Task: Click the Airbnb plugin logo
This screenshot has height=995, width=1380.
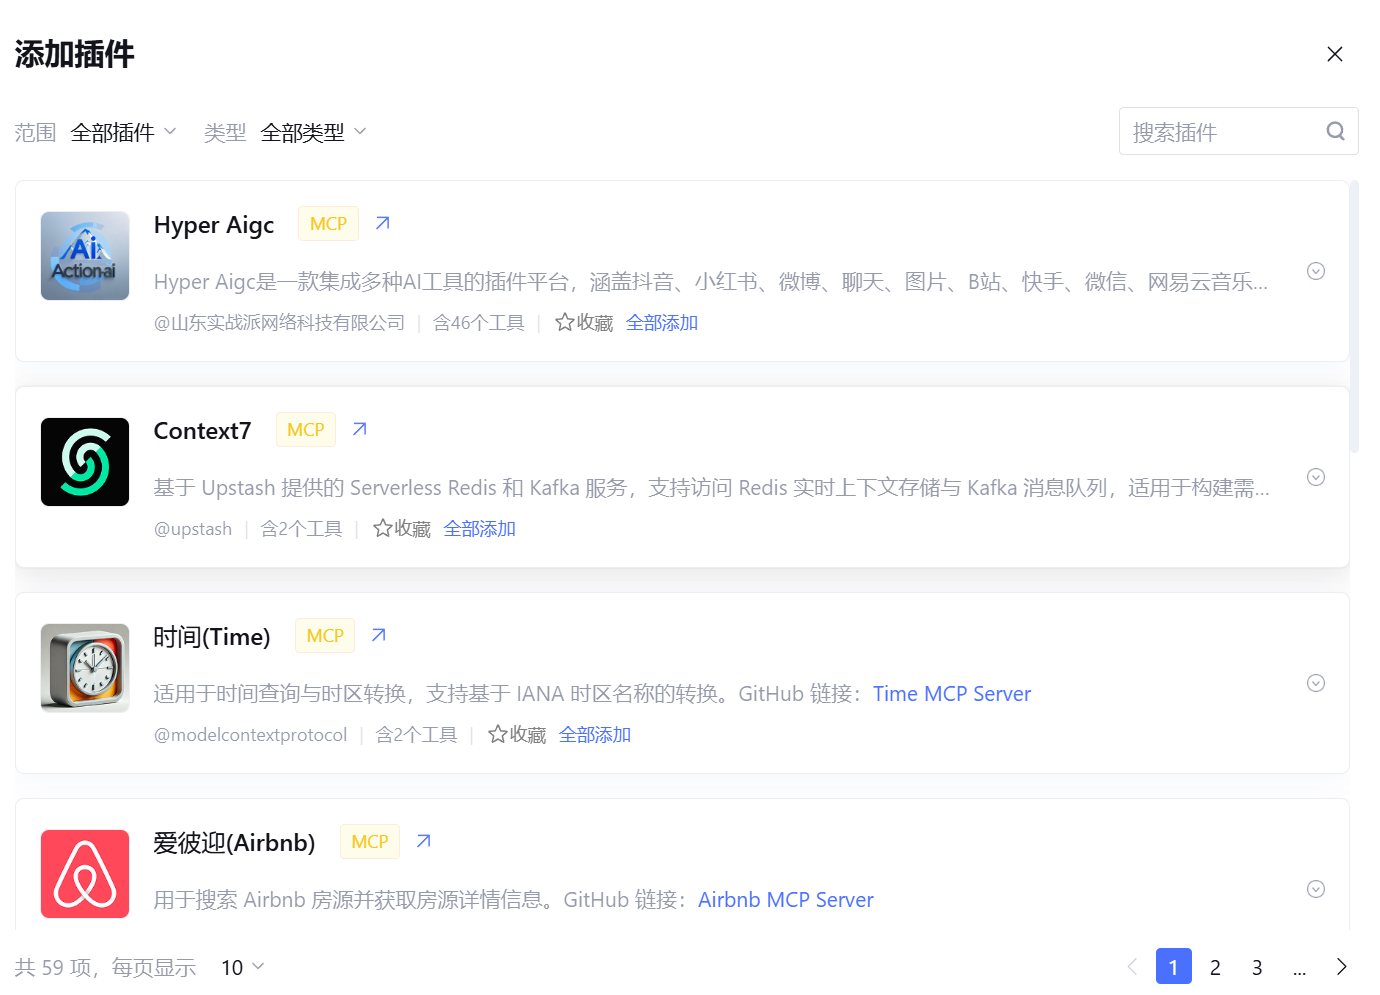Action: [x=85, y=873]
